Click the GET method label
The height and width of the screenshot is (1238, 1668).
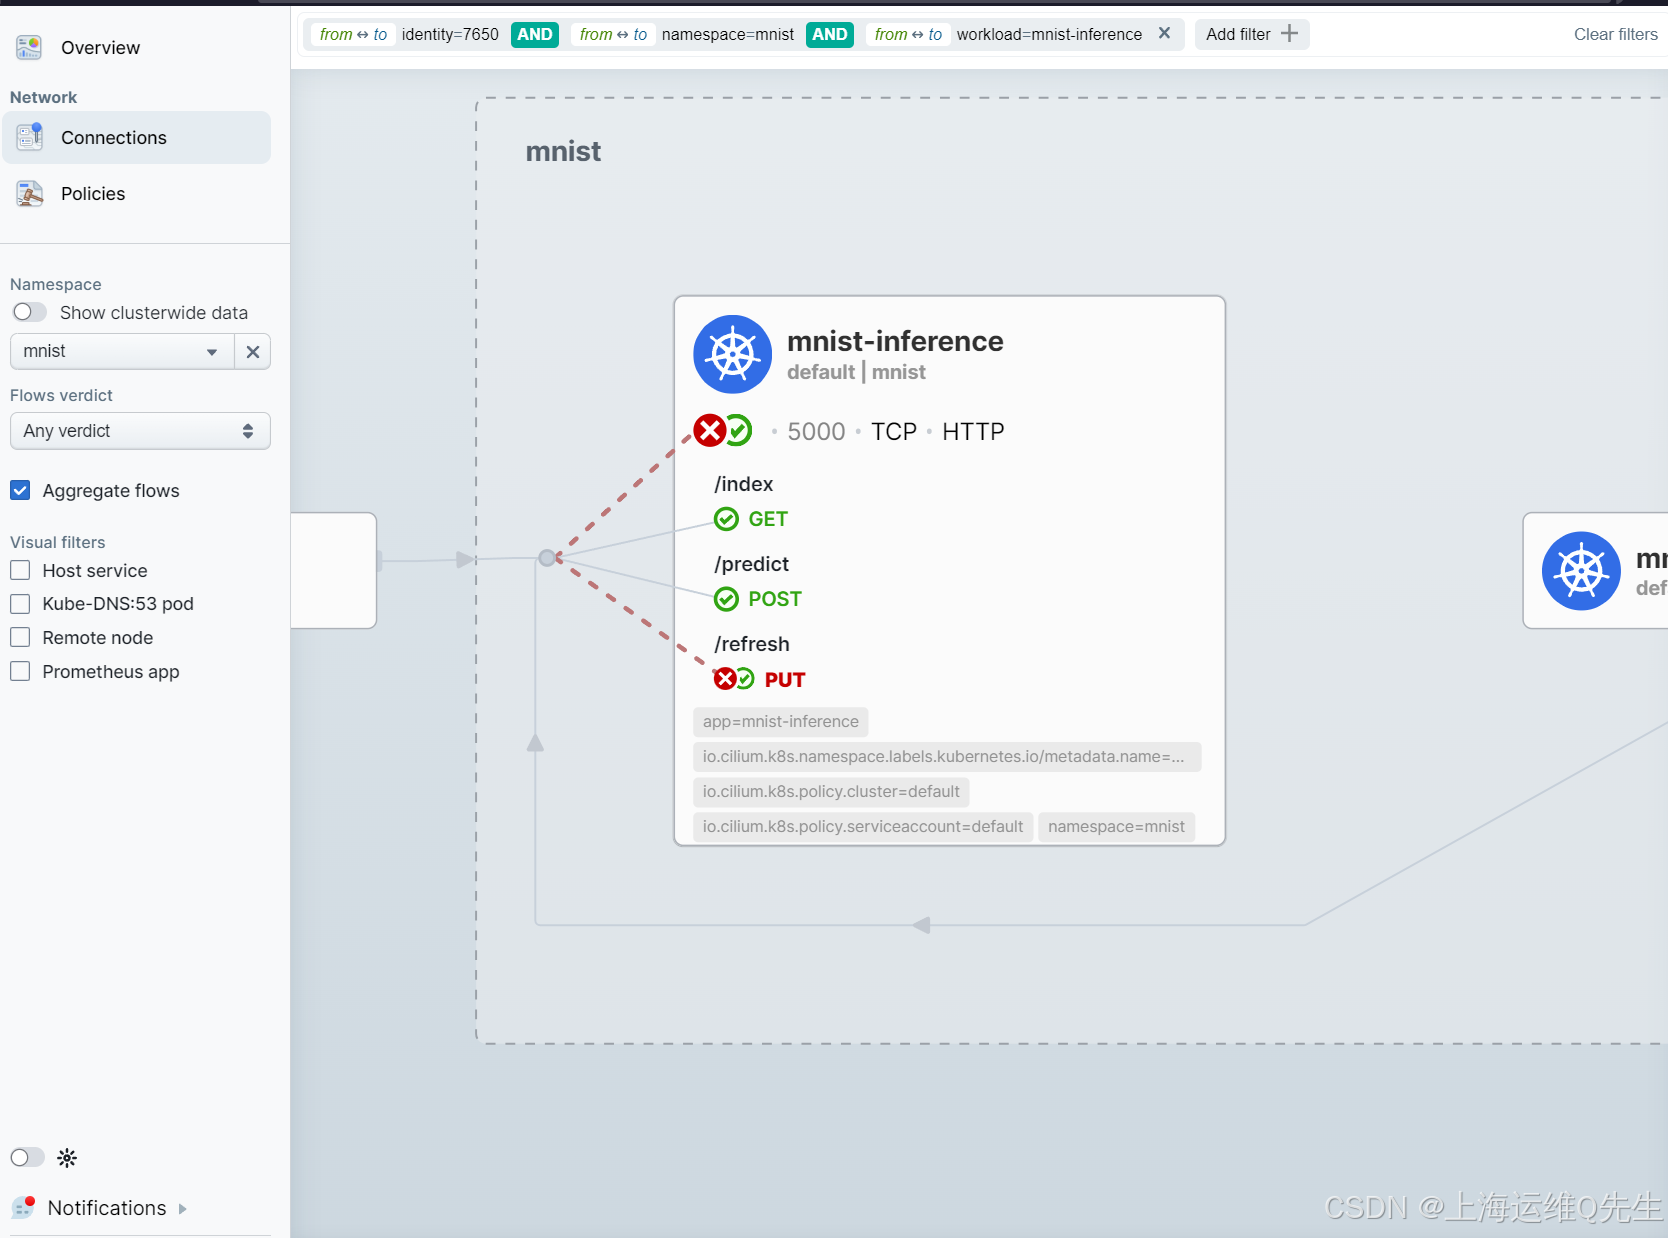pyautogui.click(x=768, y=519)
